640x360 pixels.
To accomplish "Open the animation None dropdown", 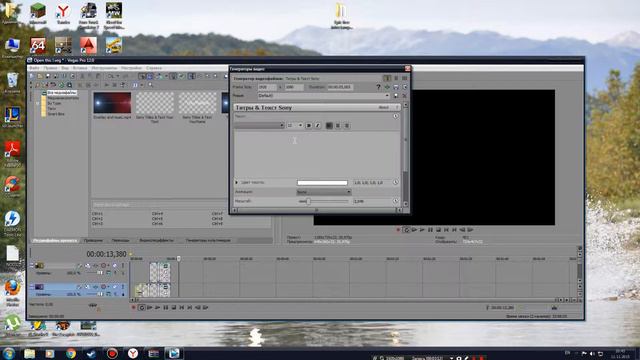I will (323, 192).
